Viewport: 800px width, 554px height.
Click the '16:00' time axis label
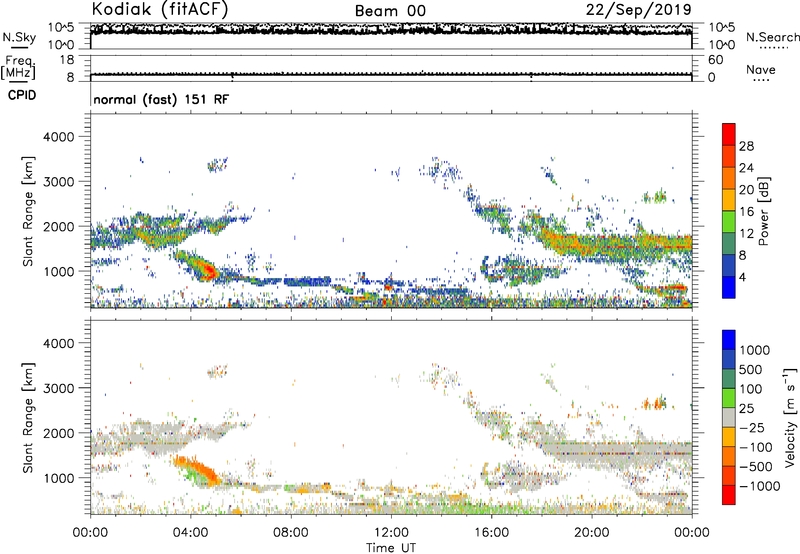pyautogui.click(x=491, y=533)
